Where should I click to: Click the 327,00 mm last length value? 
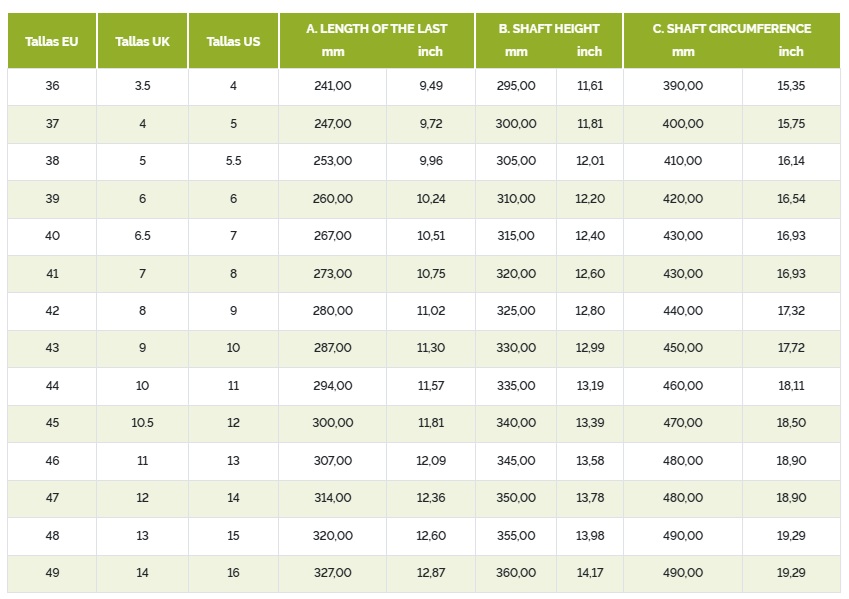tap(332, 573)
